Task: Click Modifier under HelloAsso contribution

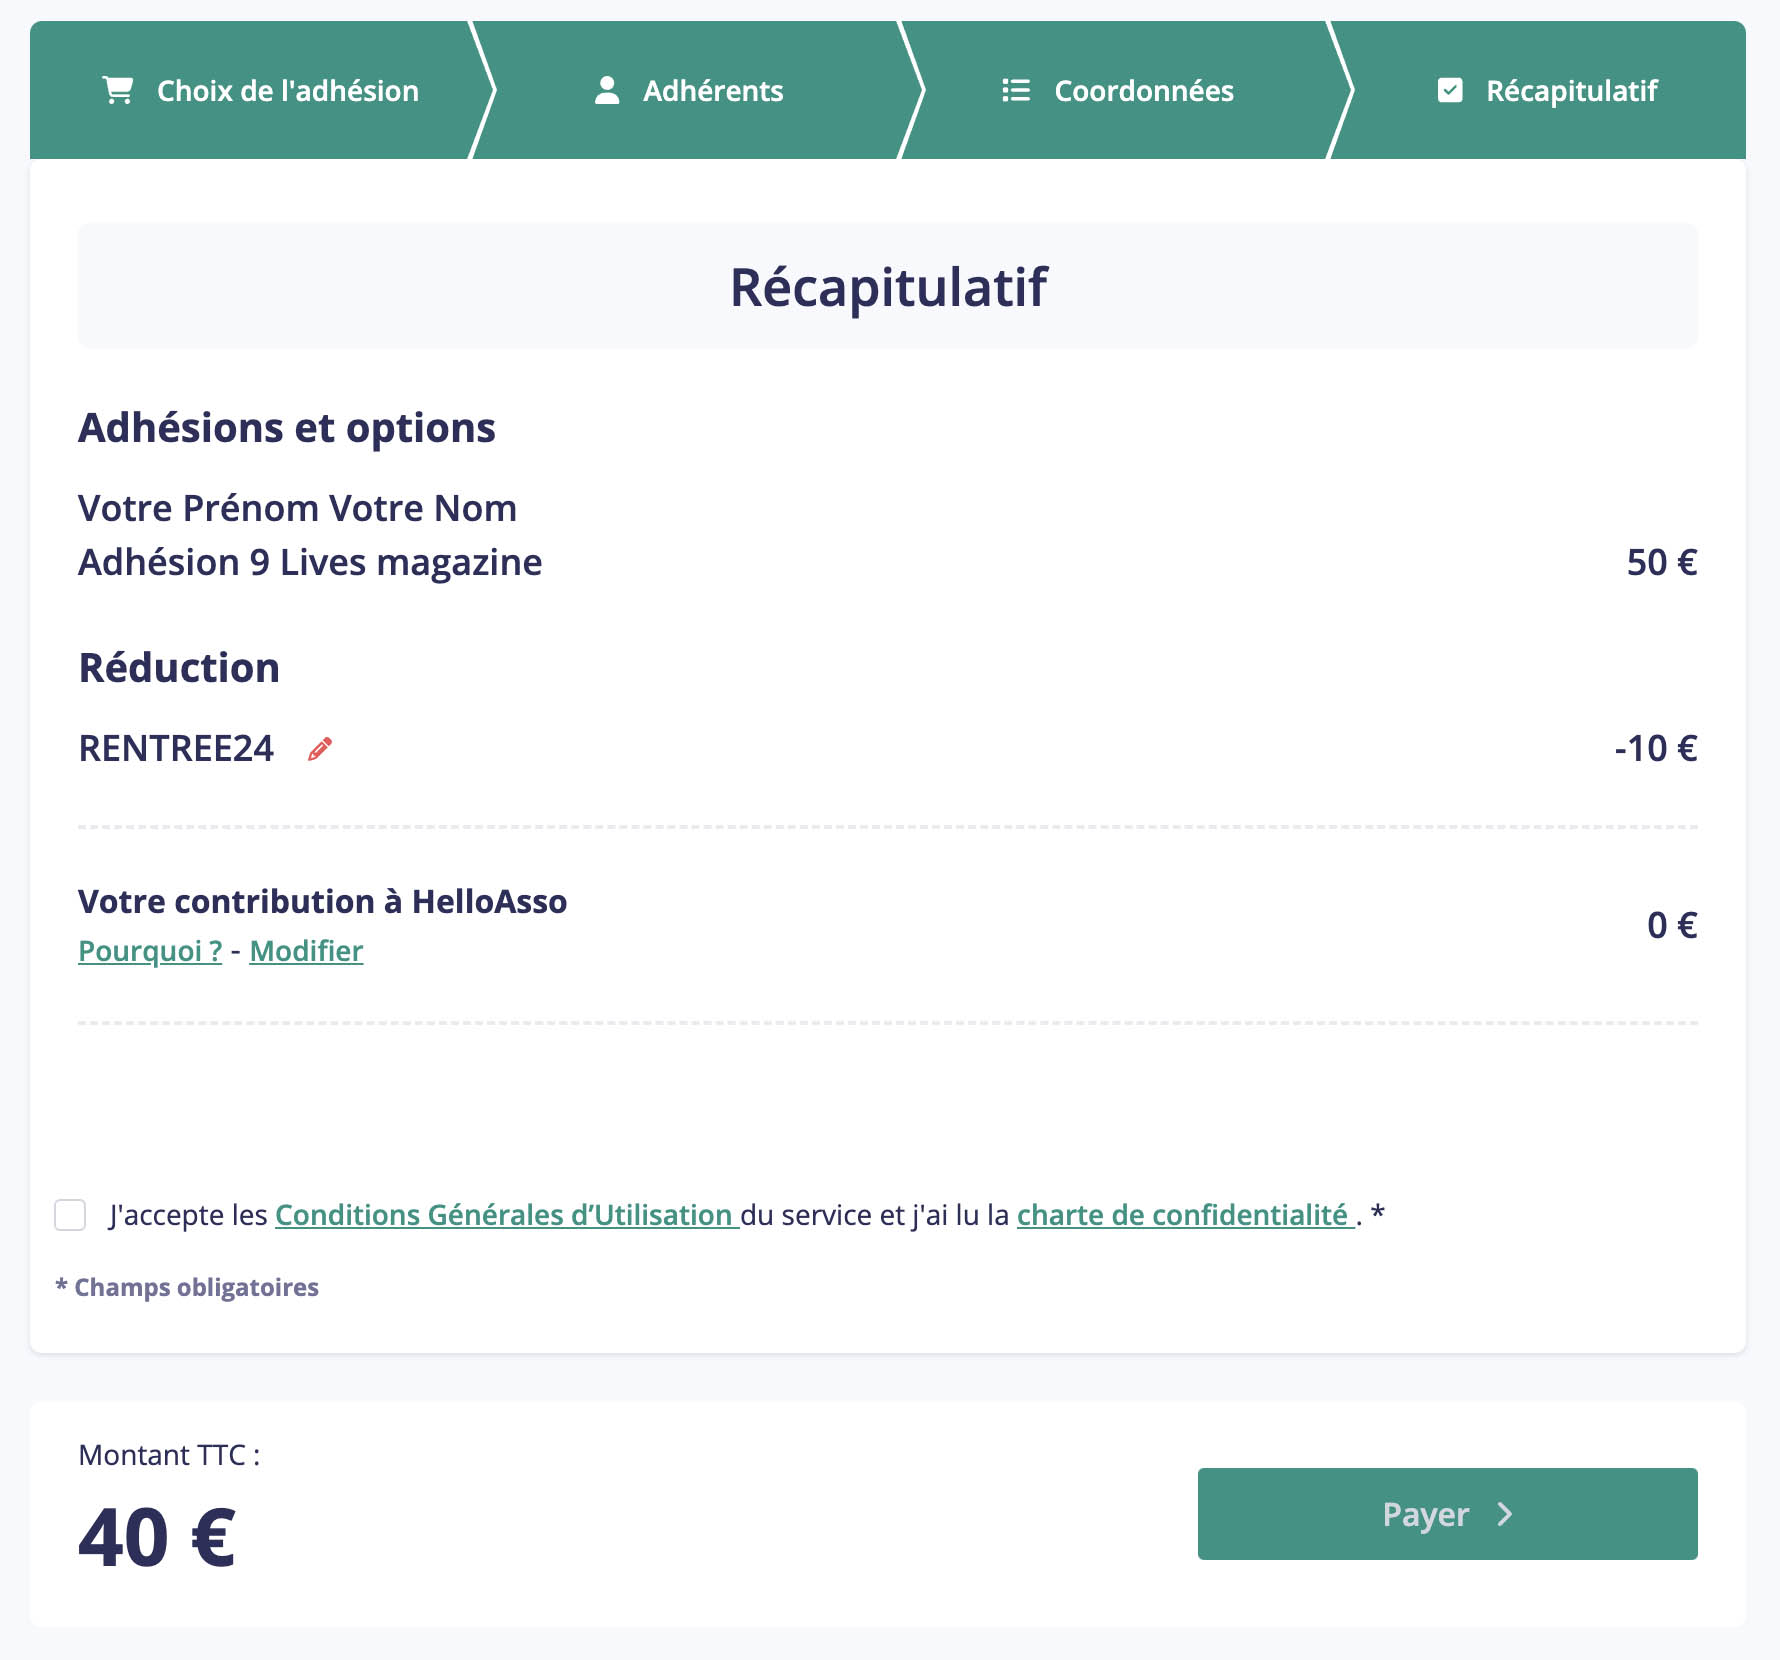Action: pos(306,951)
